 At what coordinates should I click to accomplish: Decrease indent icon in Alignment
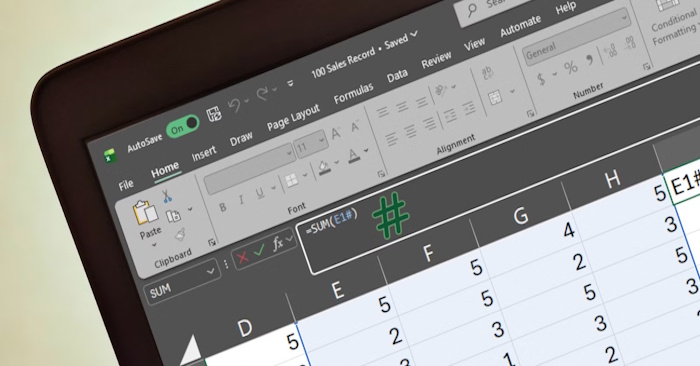coord(450,116)
